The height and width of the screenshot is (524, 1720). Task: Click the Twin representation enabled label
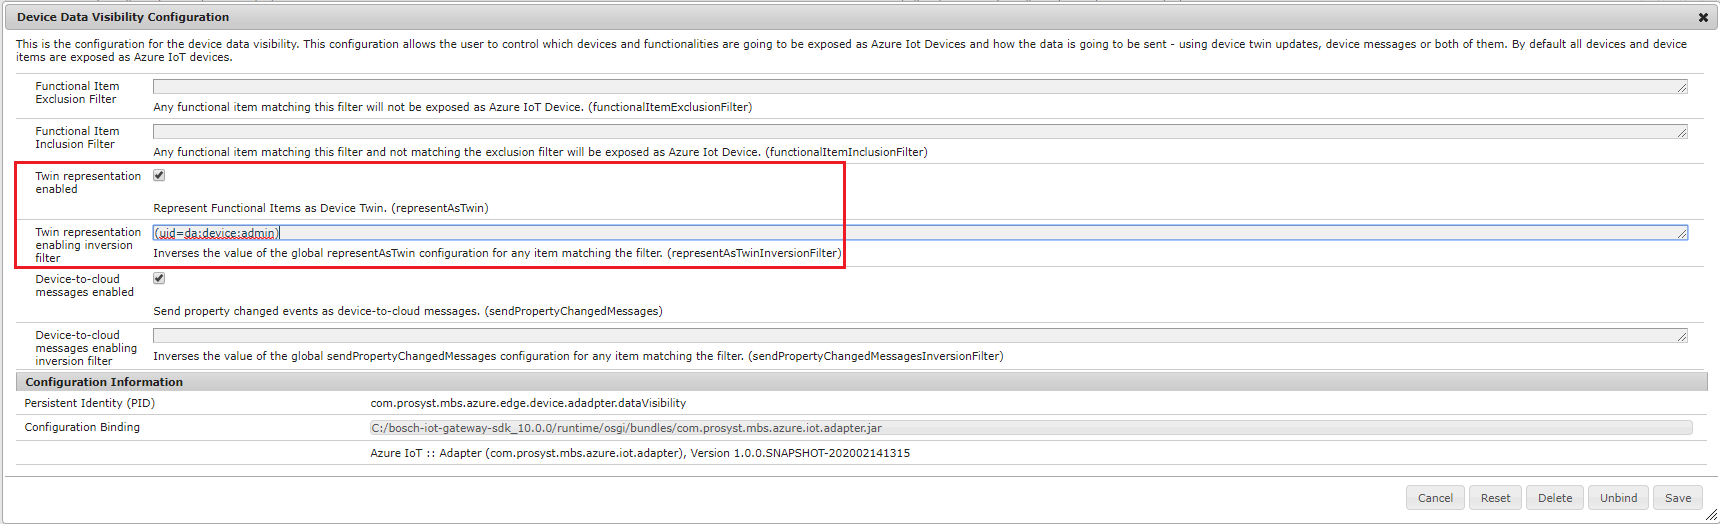[88, 183]
